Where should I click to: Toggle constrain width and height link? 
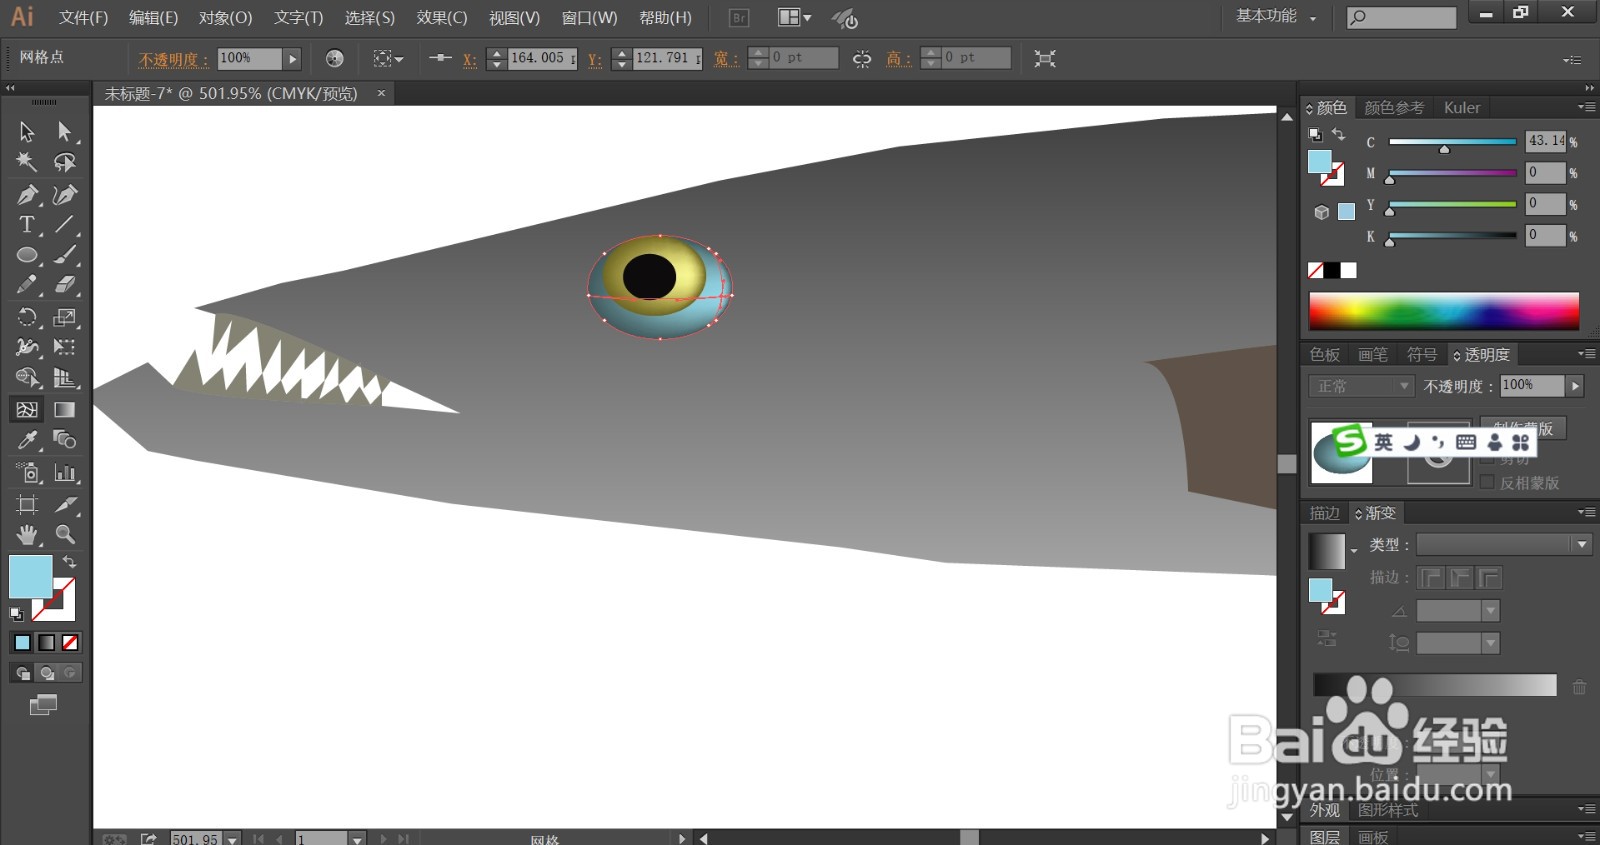pyautogui.click(x=861, y=59)
